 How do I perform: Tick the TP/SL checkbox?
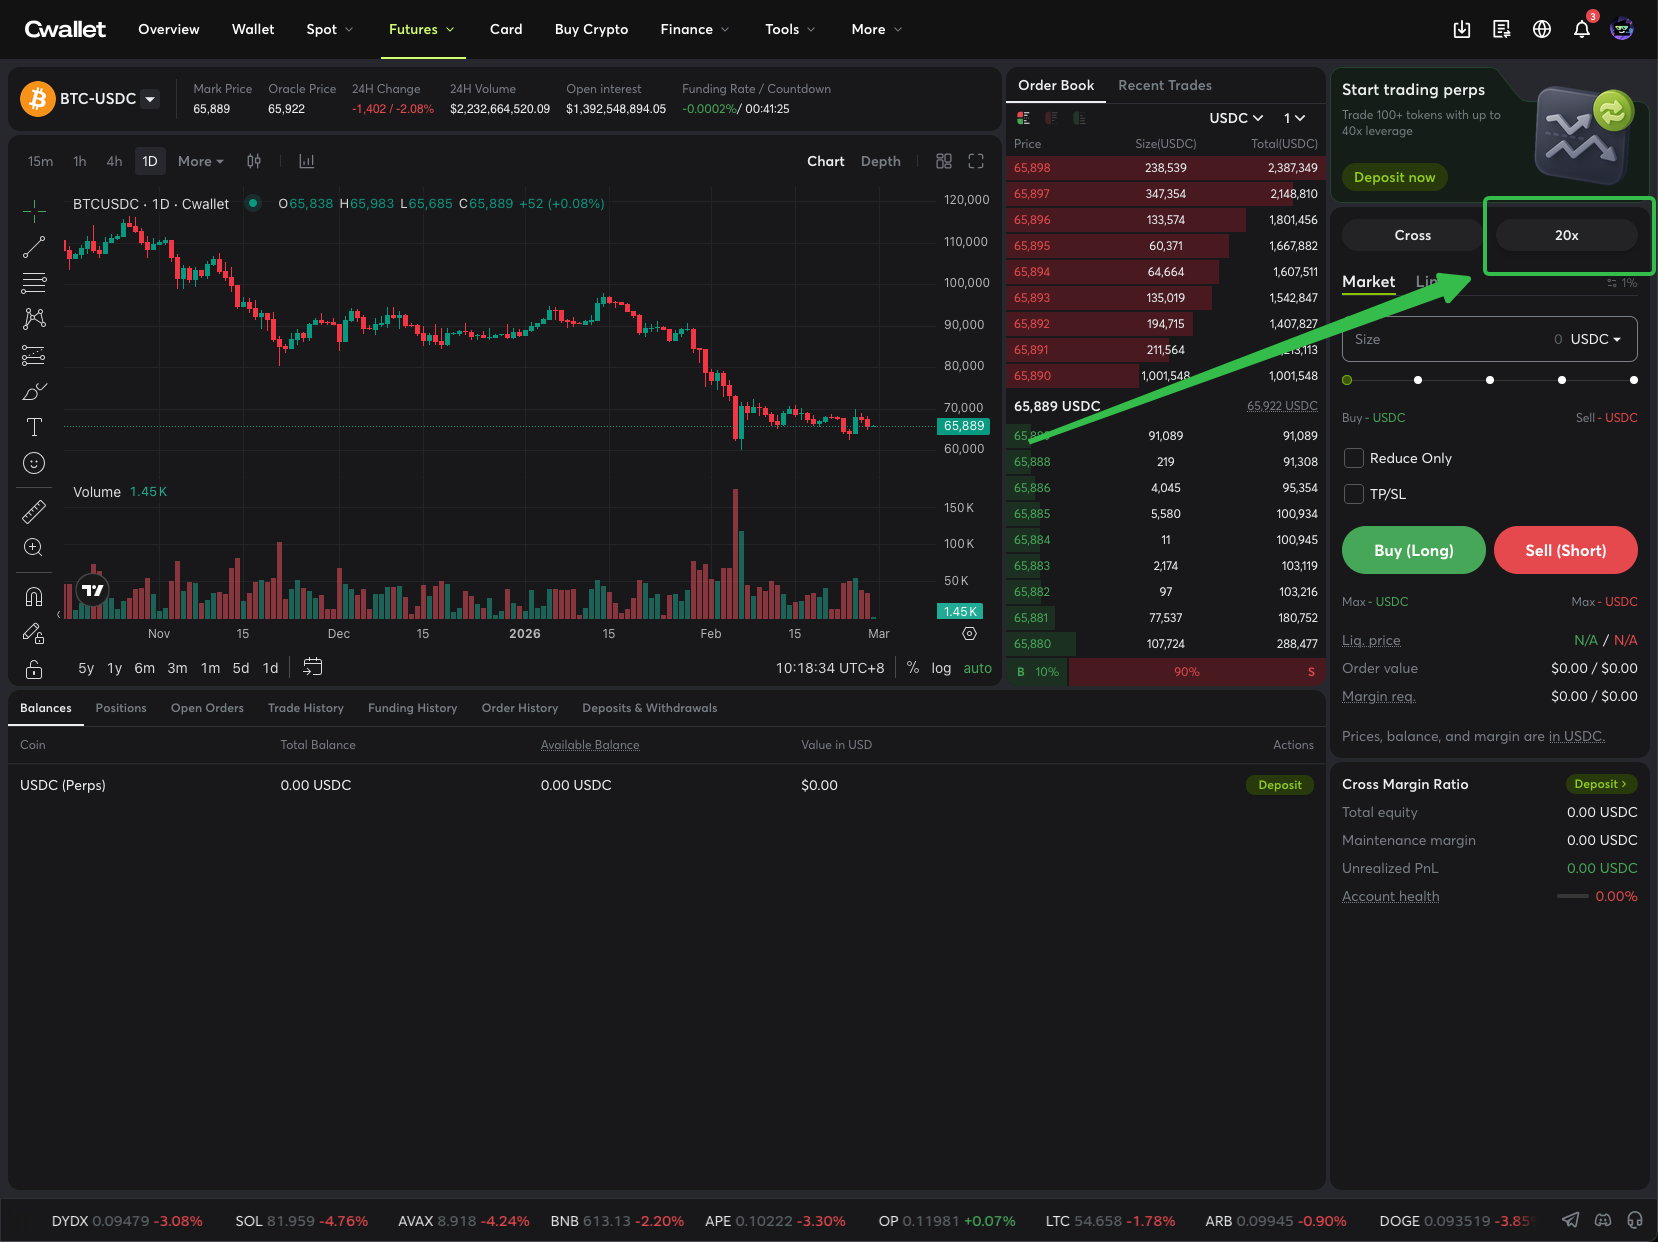point(1354,494)
